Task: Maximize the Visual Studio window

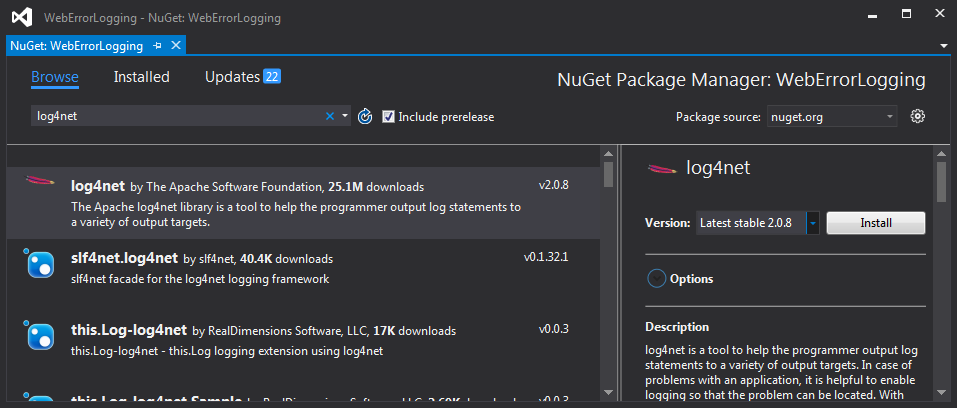Action: [x=907, y=13]
